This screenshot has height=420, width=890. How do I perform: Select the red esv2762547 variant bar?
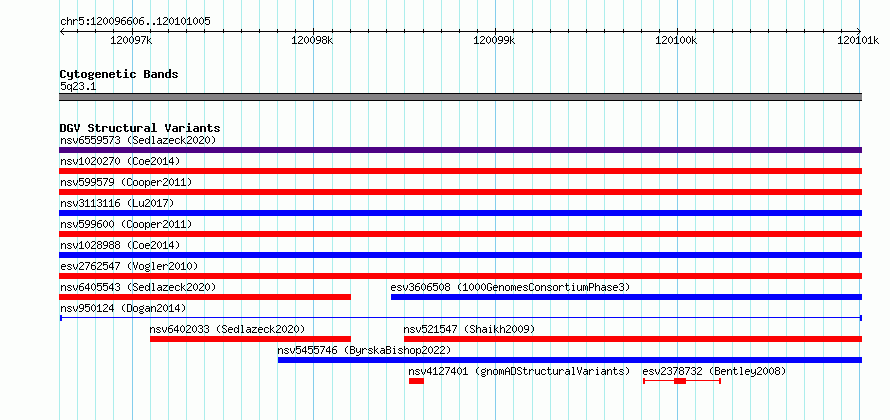tap(460, 276)
